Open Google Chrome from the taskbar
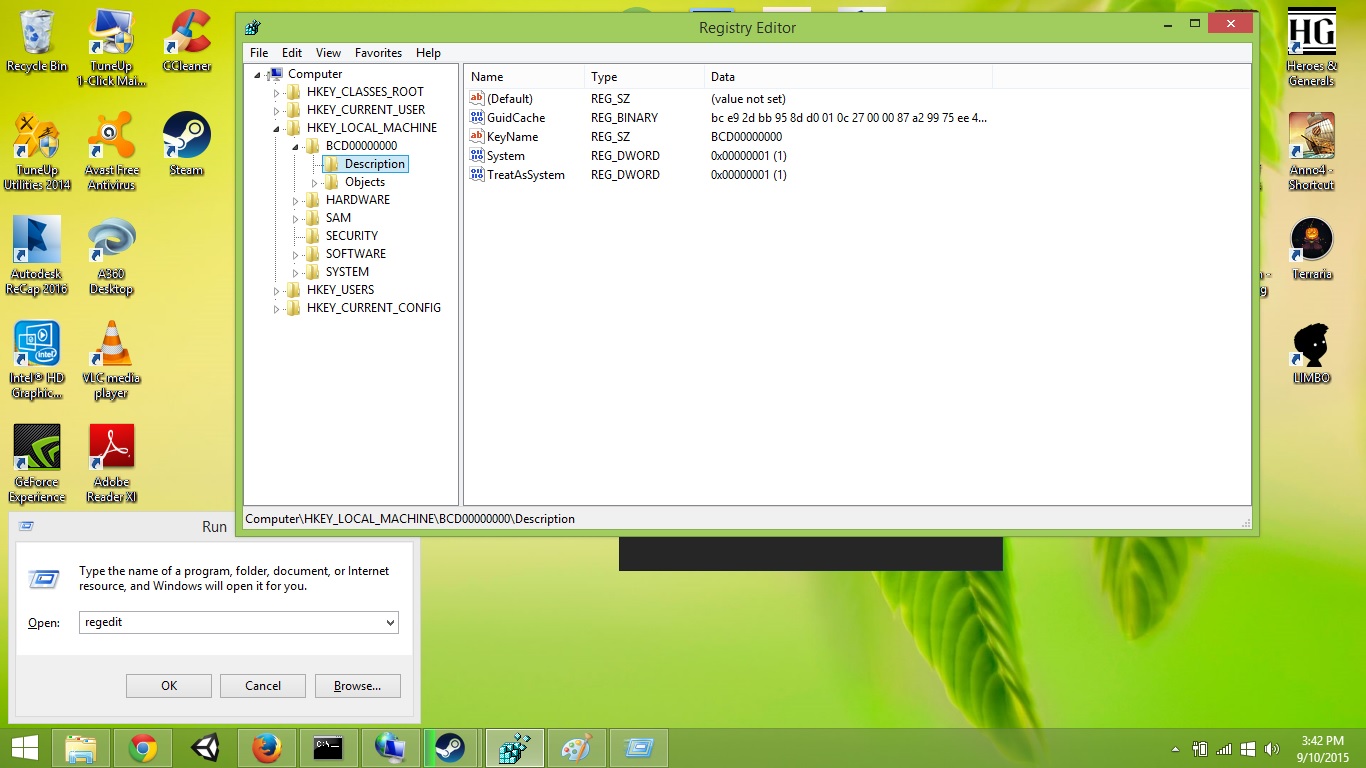 point(142,747)
